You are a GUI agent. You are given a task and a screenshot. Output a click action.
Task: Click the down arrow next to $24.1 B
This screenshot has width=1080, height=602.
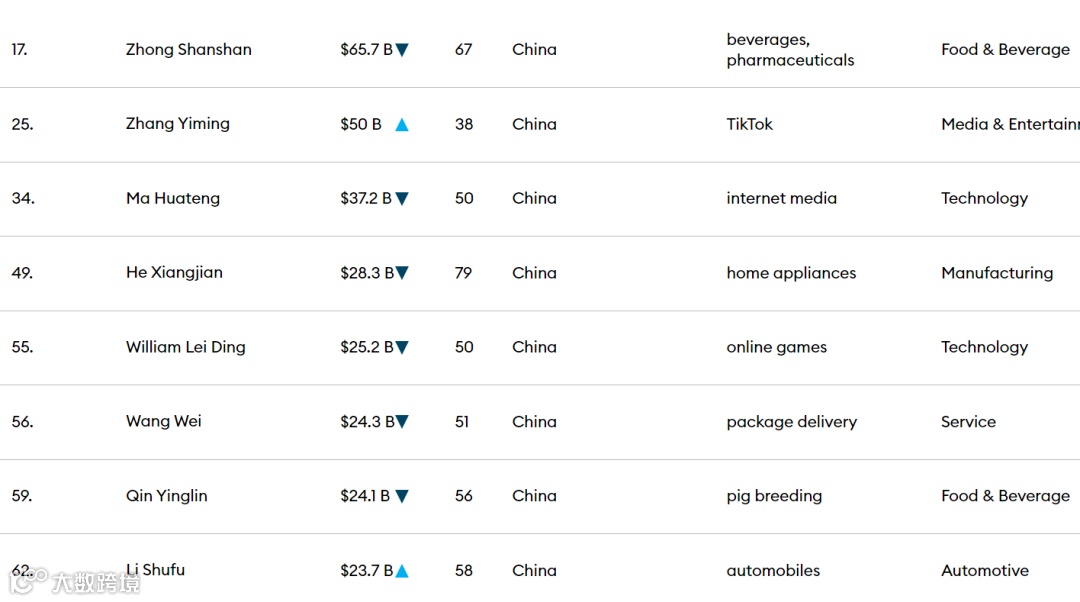pos(402,496)
